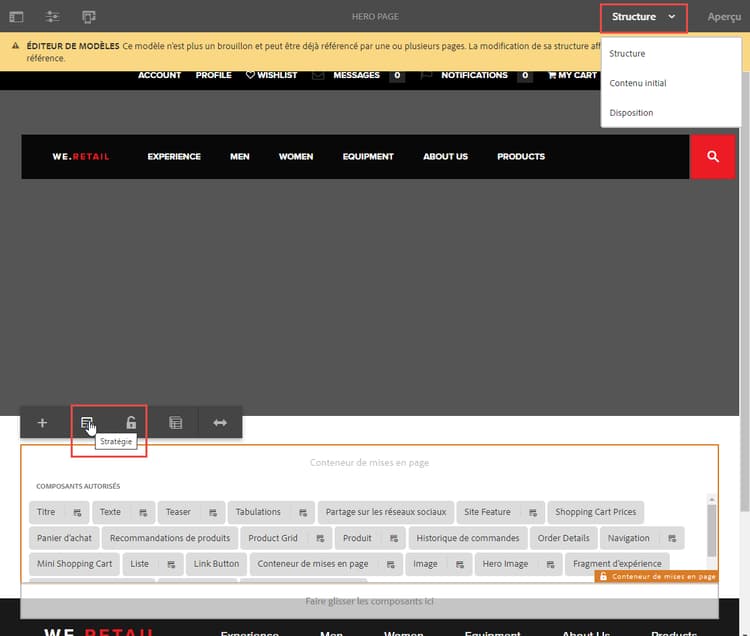The image size is (750, 636).
Task: Open the MESSAGES link
Action: click(356, 75)
